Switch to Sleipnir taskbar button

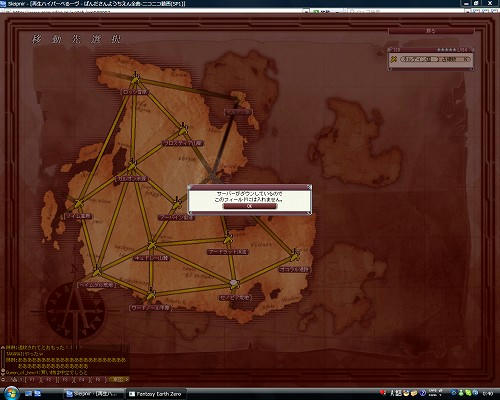pos(95,394)
